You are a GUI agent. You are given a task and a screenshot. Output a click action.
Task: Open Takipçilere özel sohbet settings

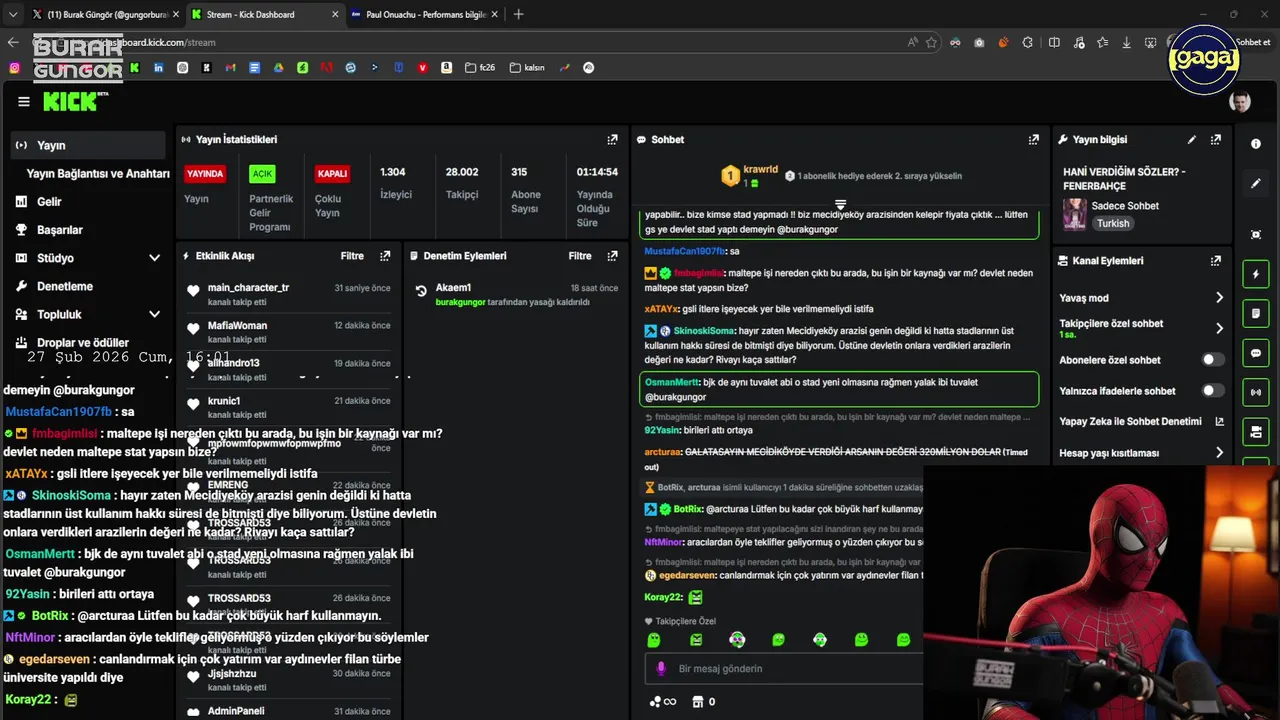(1142, 328)
